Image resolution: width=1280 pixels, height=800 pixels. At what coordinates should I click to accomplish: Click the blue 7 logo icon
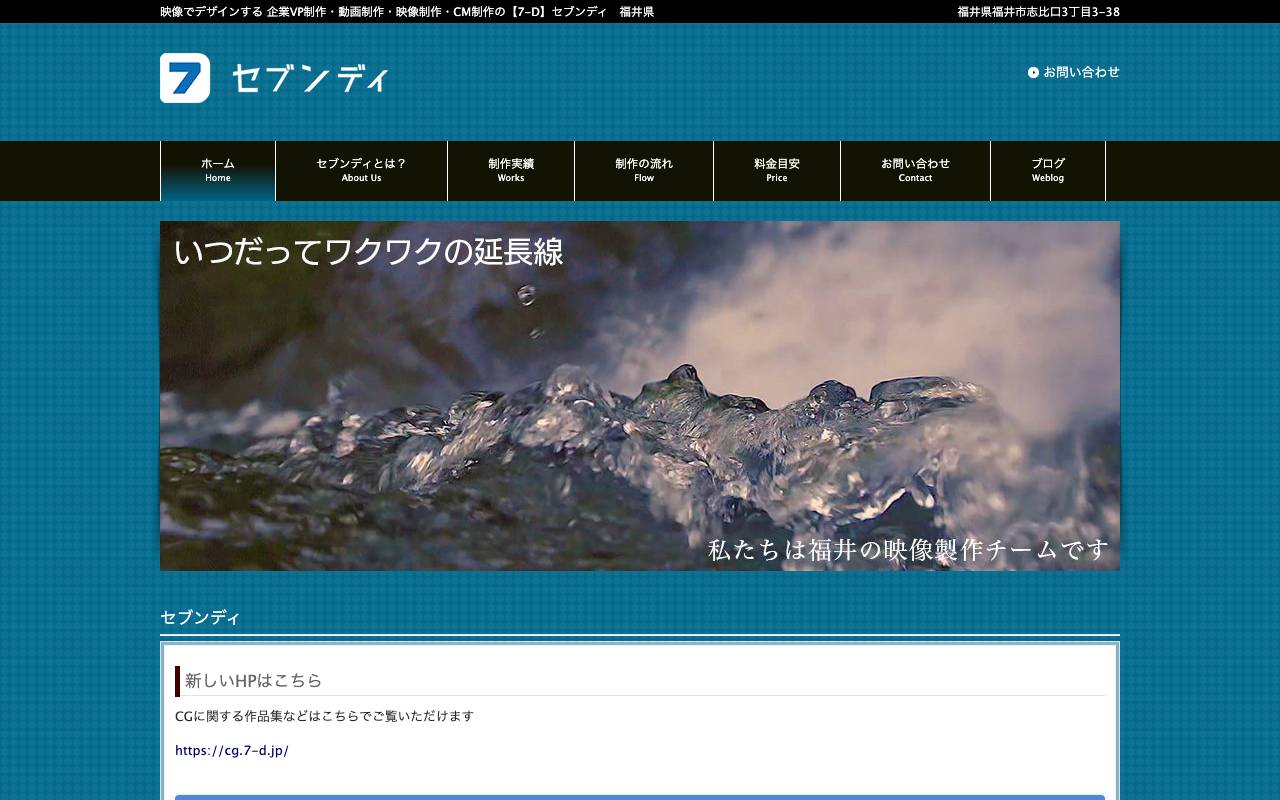(185, 78)
